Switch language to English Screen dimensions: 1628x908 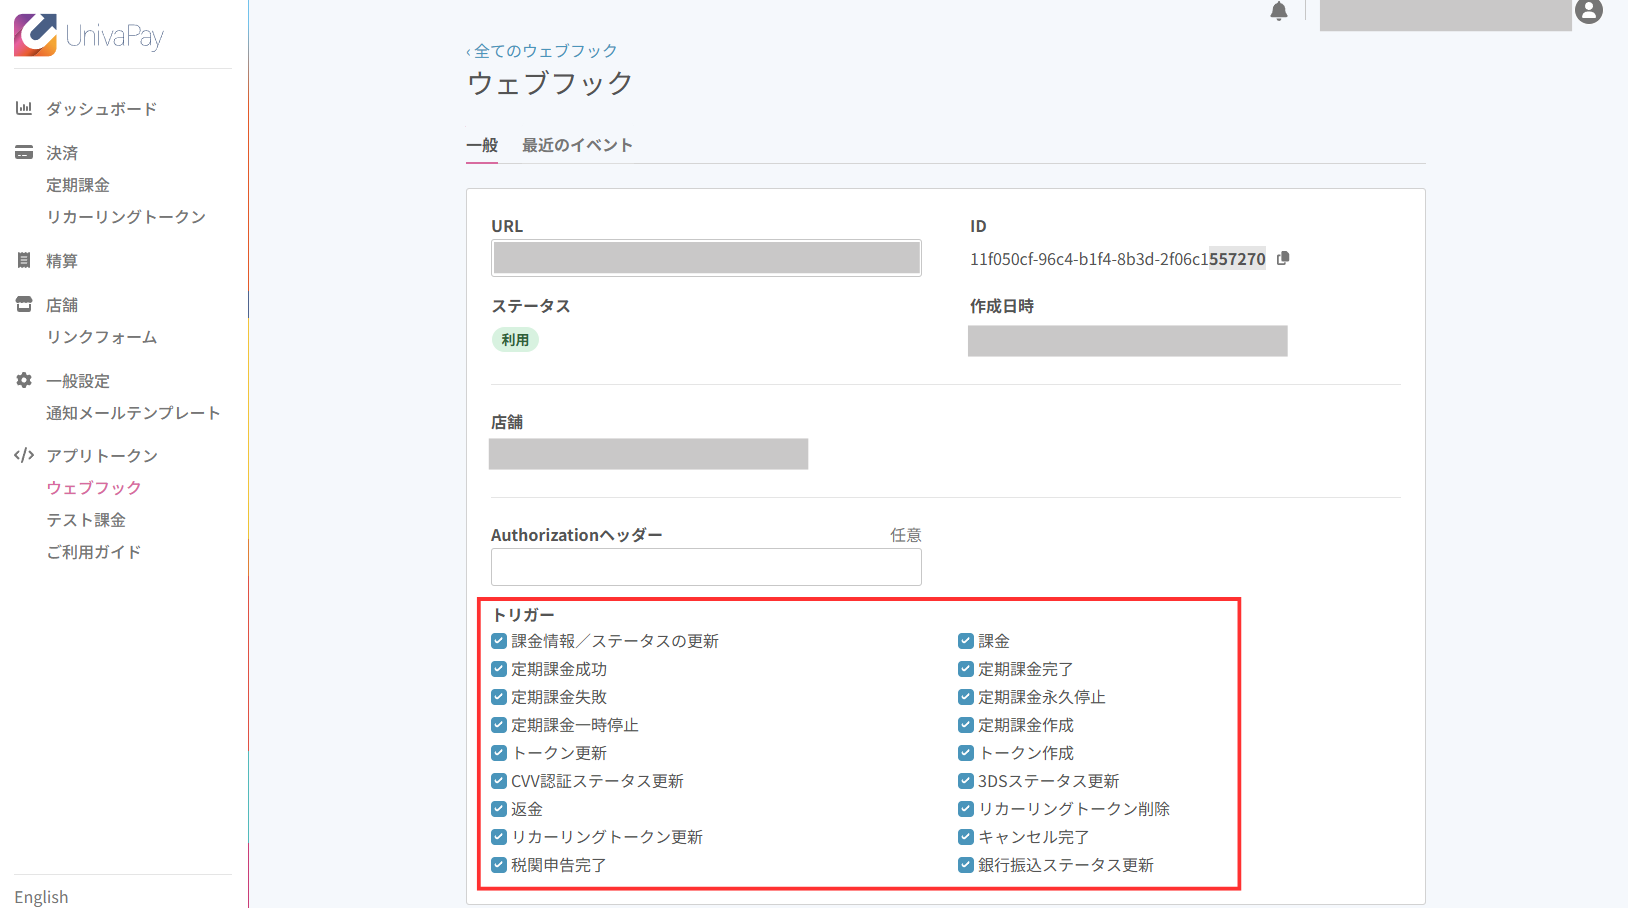41,897
